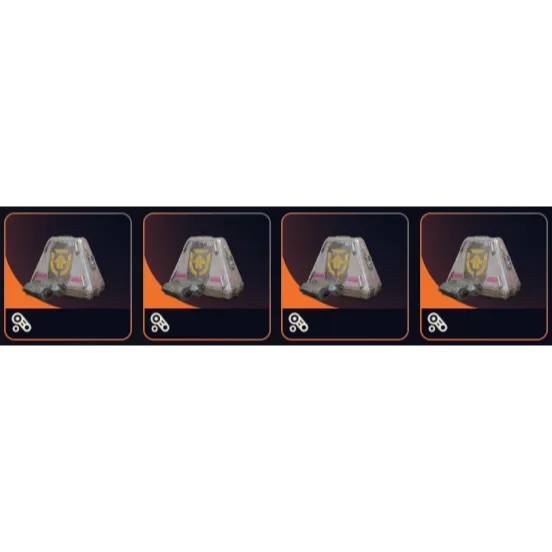Click the yellow emblem on third pack

pyautogui.click(x=338, y=263)
